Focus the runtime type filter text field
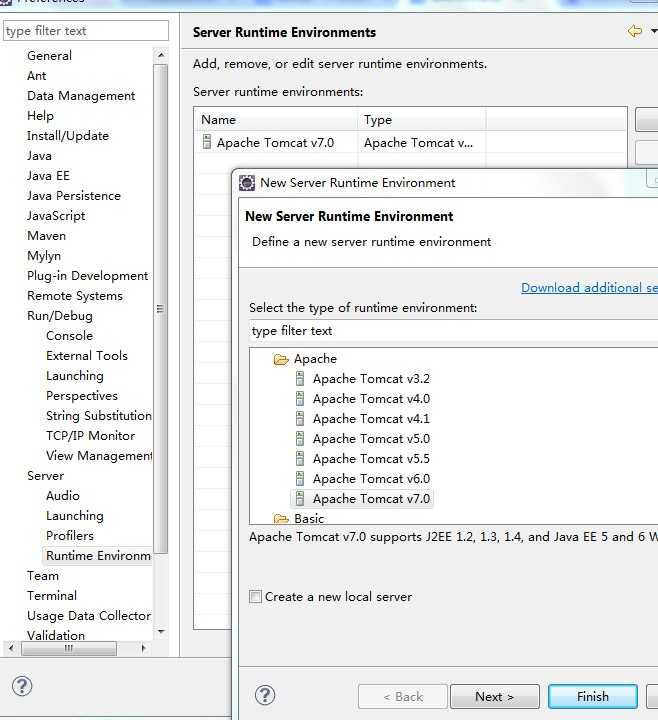 point(454,331)
